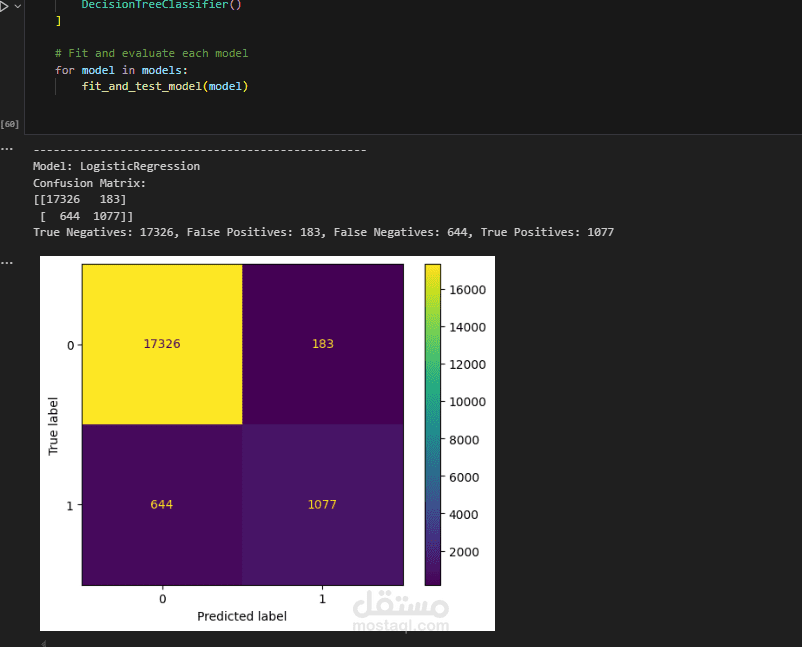Click the True Negatives summary line

[x=323, y=232]
